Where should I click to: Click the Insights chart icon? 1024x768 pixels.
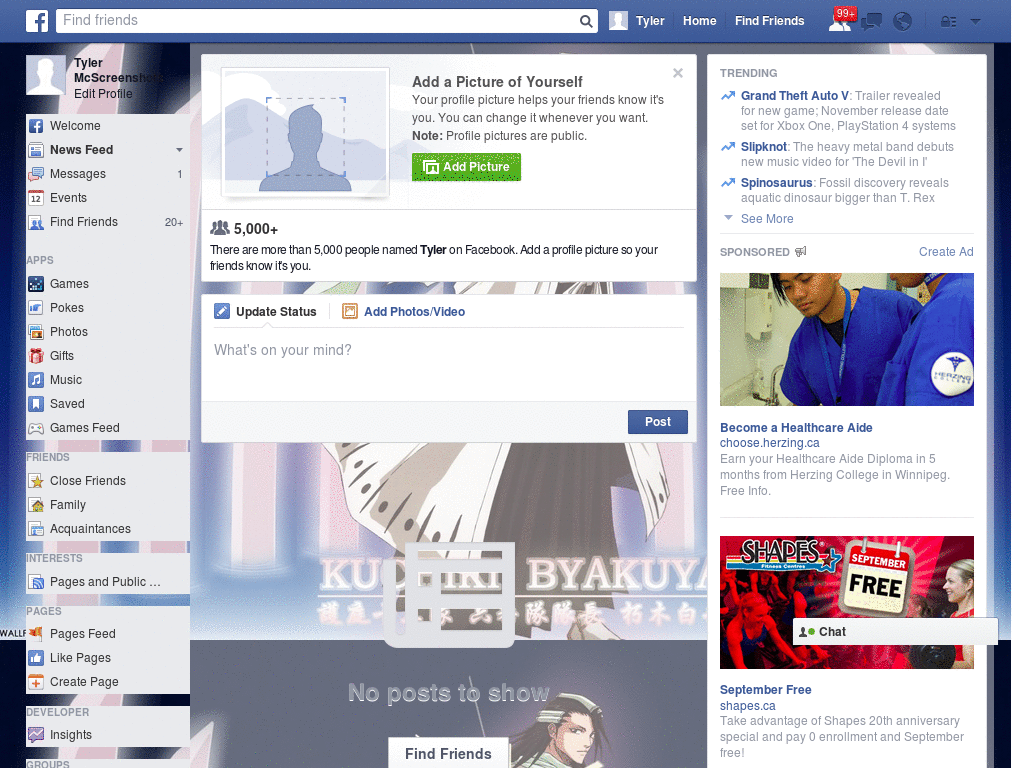37,735
